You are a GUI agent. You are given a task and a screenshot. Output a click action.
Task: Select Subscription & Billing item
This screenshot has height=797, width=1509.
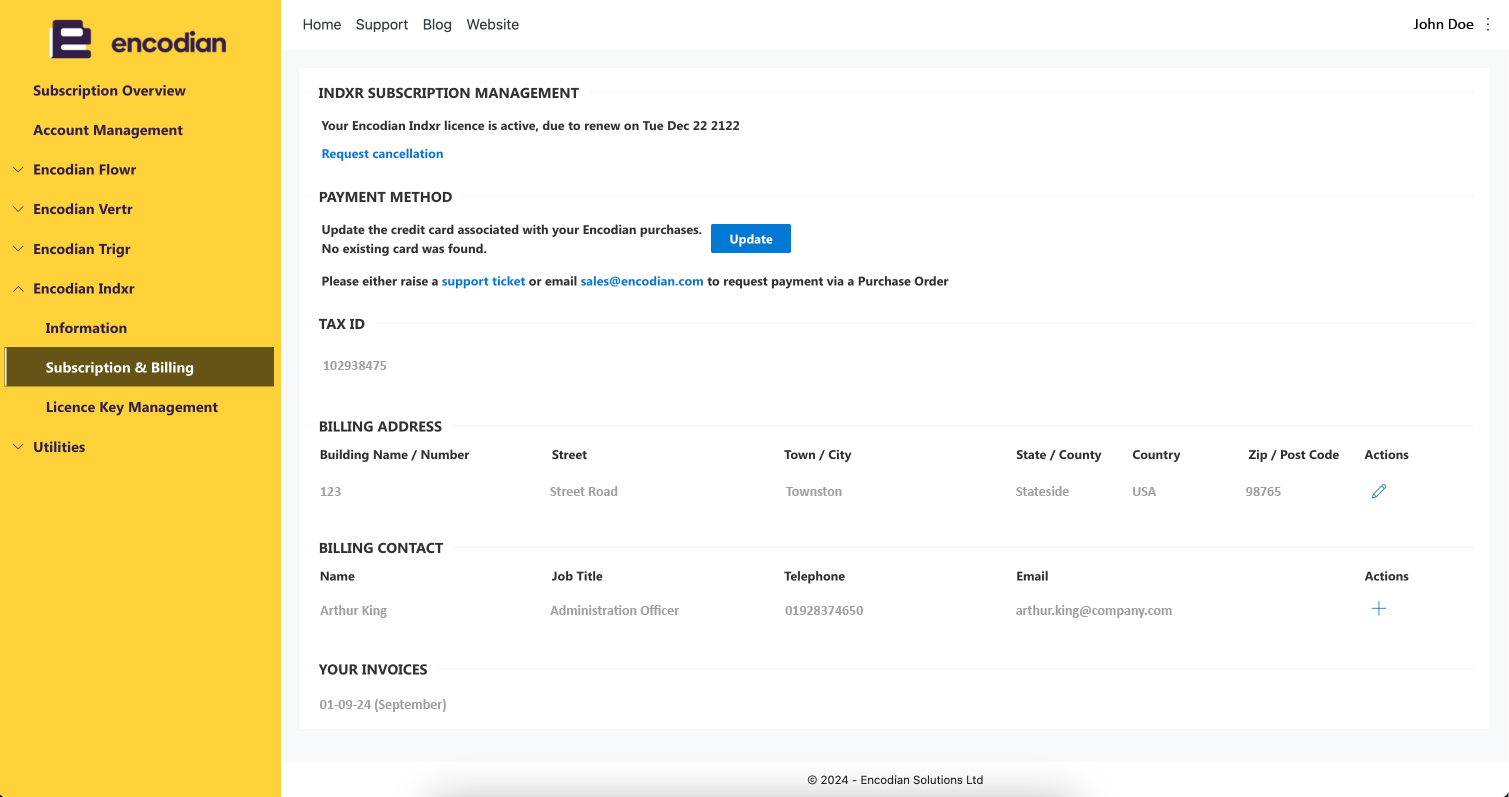click(x=139, y=367)
